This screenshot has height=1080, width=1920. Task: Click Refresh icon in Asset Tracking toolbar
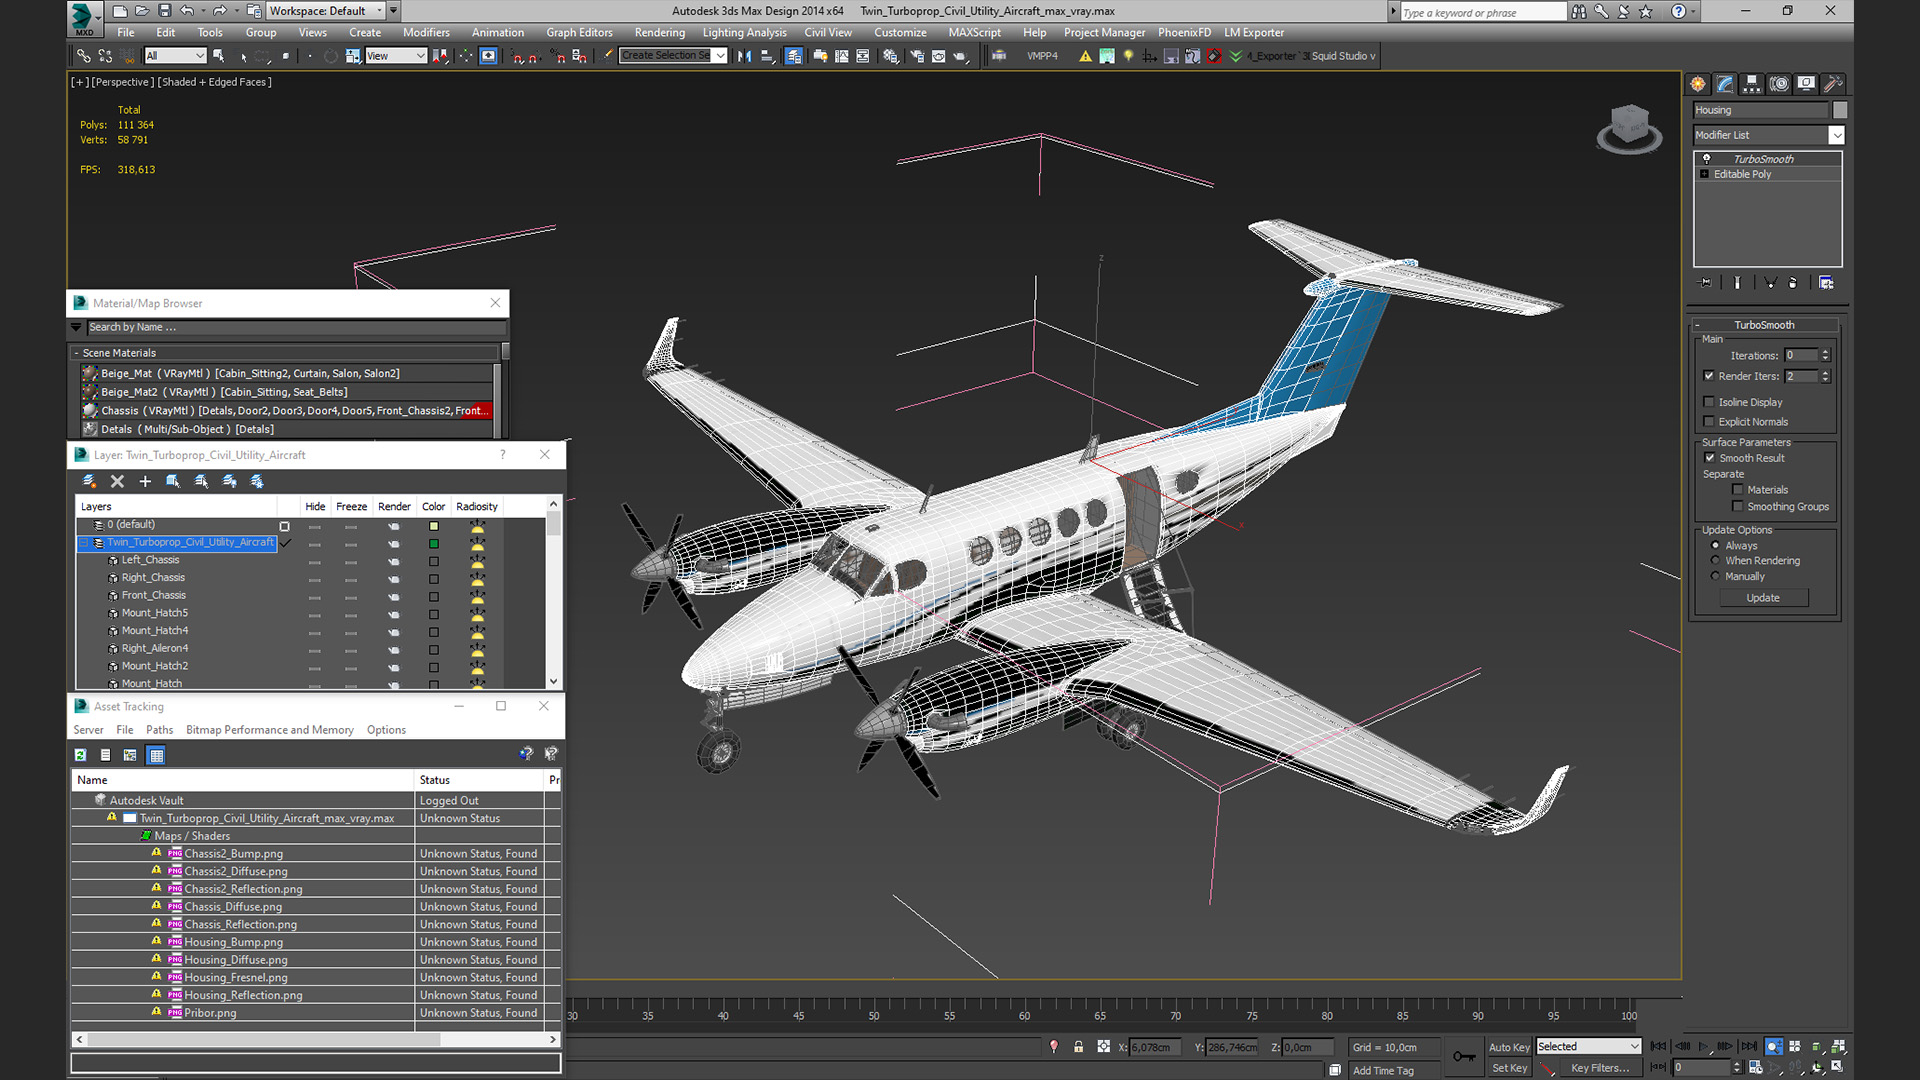(80, 755)
